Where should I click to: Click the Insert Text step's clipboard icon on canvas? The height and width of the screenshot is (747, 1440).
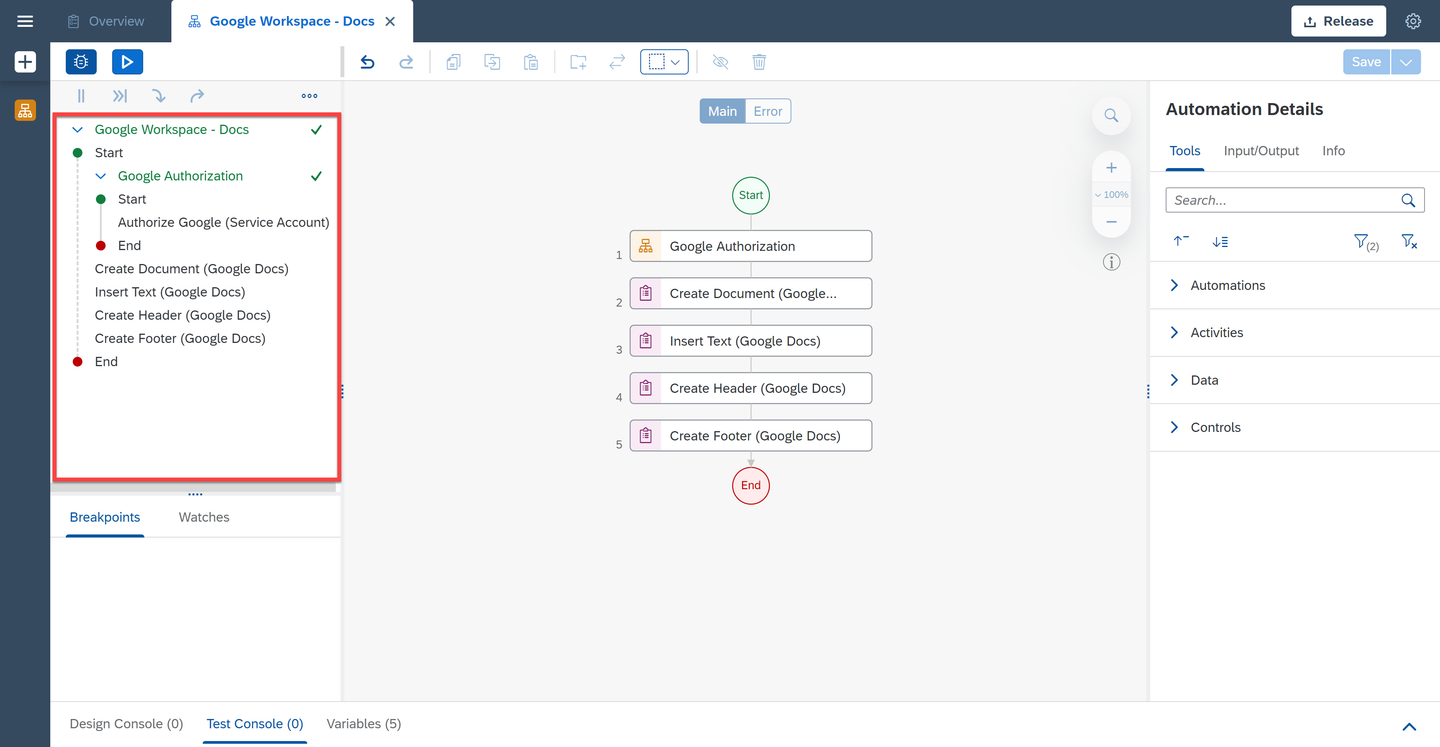(646, 341)
